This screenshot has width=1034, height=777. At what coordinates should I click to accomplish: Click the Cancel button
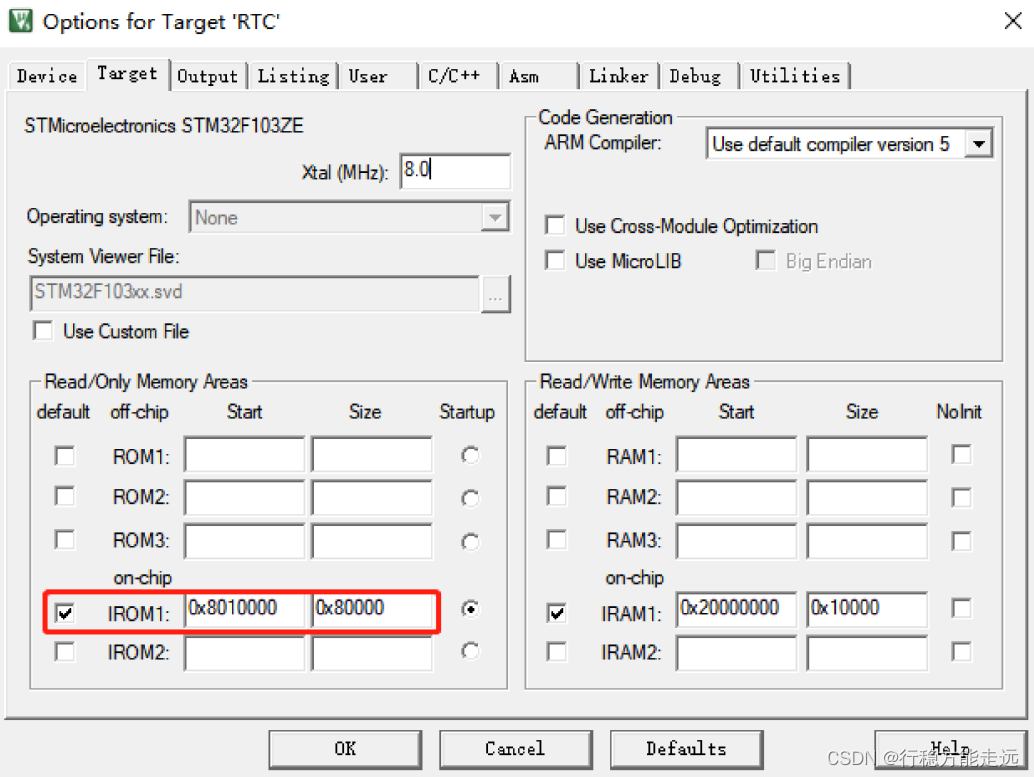pos(515,749)
